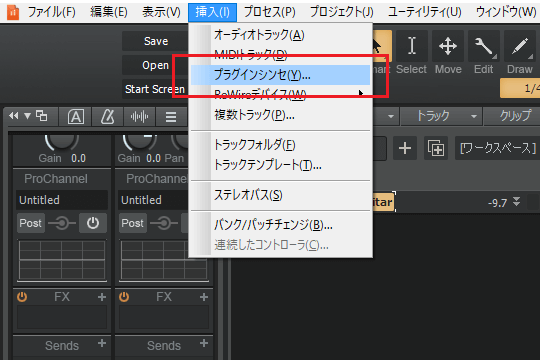Choose トラックテンプレート entry
Viewport: 540px width, 360px height.
280,165
